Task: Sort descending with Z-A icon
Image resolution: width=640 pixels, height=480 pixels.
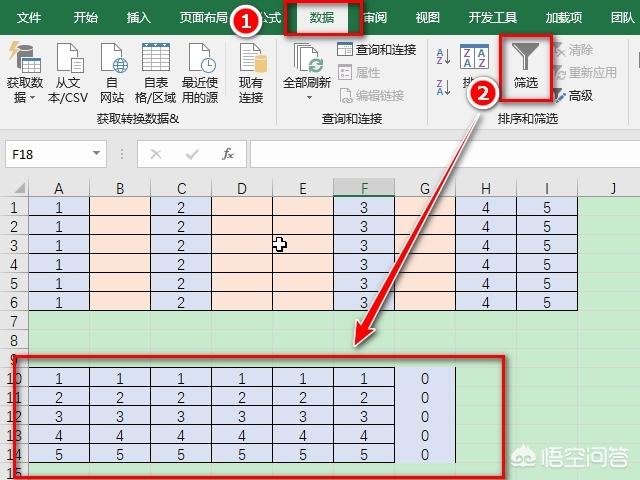Action: coord(443,87)
